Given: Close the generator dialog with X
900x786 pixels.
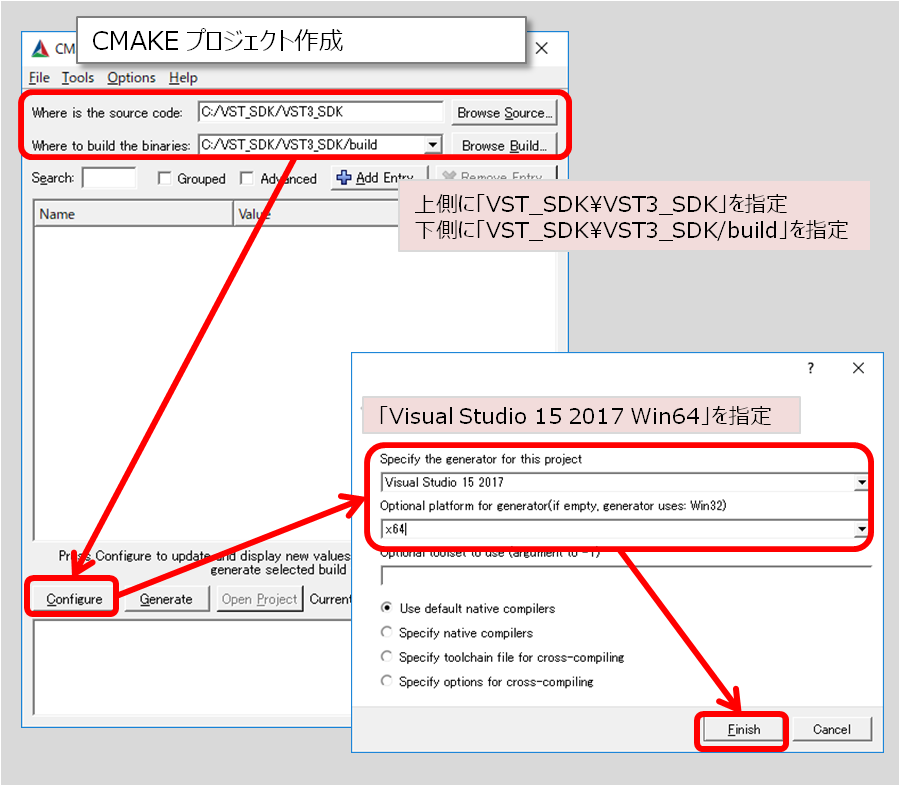Looking at the screenshot, I should [x=858, y=368].
